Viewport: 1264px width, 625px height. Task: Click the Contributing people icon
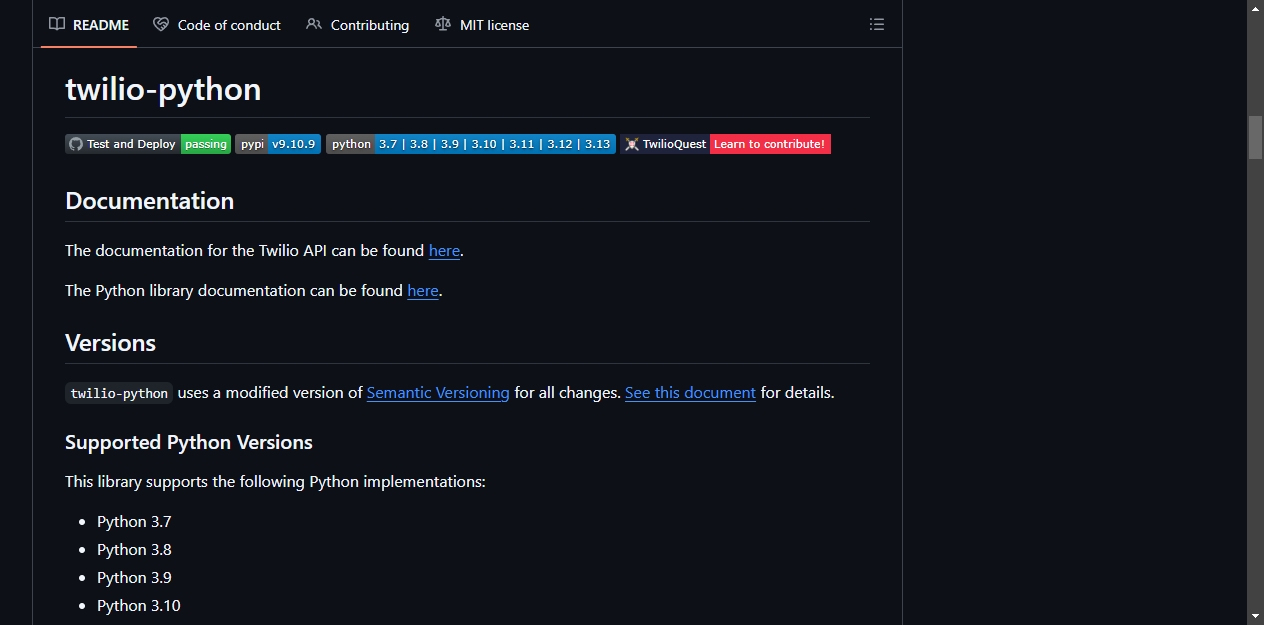click(x=314, y=24)
